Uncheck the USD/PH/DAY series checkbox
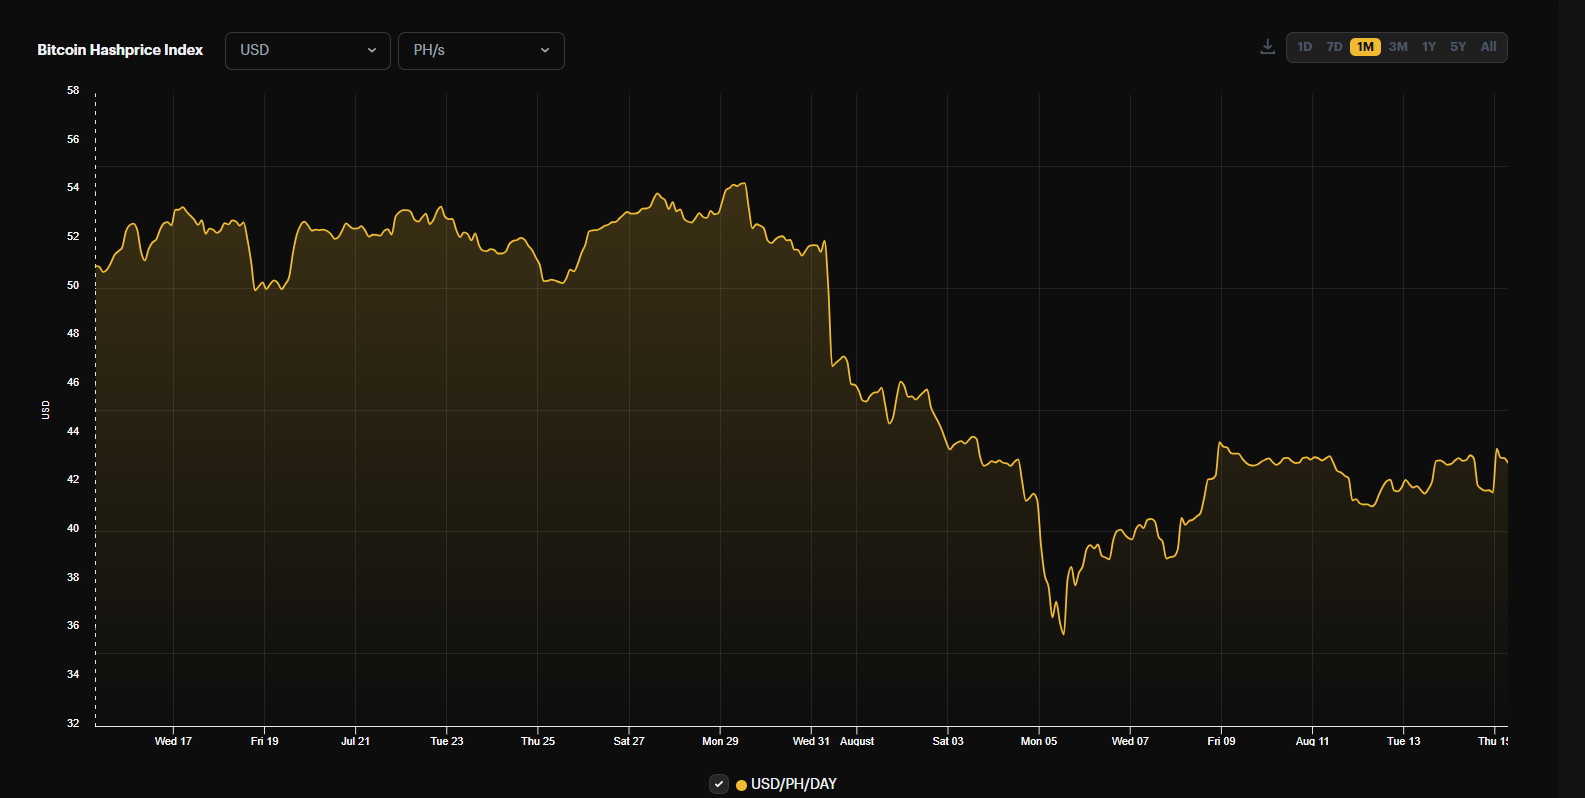1585x798 pixels. click(719, 784)
